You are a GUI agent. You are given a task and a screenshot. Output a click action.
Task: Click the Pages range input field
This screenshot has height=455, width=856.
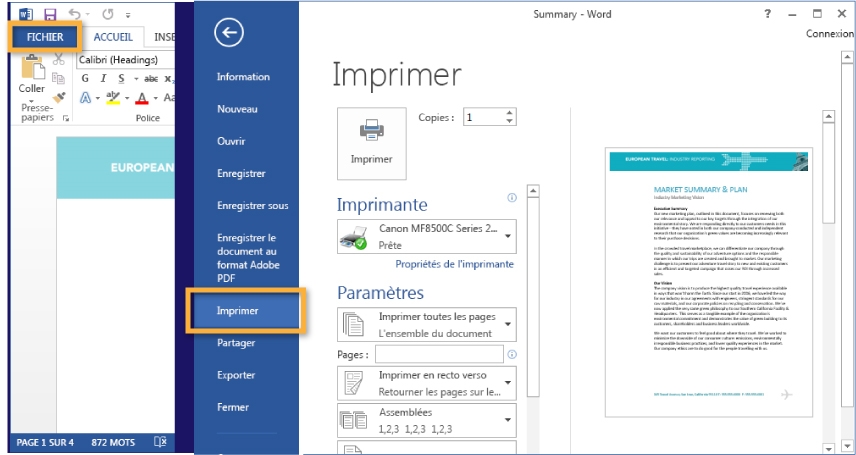coord(439,354)
